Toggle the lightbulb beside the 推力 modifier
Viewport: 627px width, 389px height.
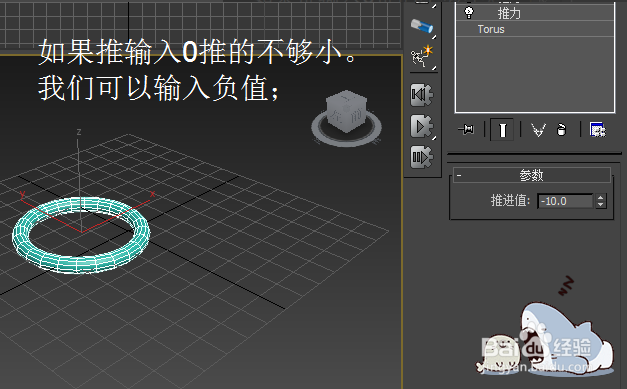[469, 13]
